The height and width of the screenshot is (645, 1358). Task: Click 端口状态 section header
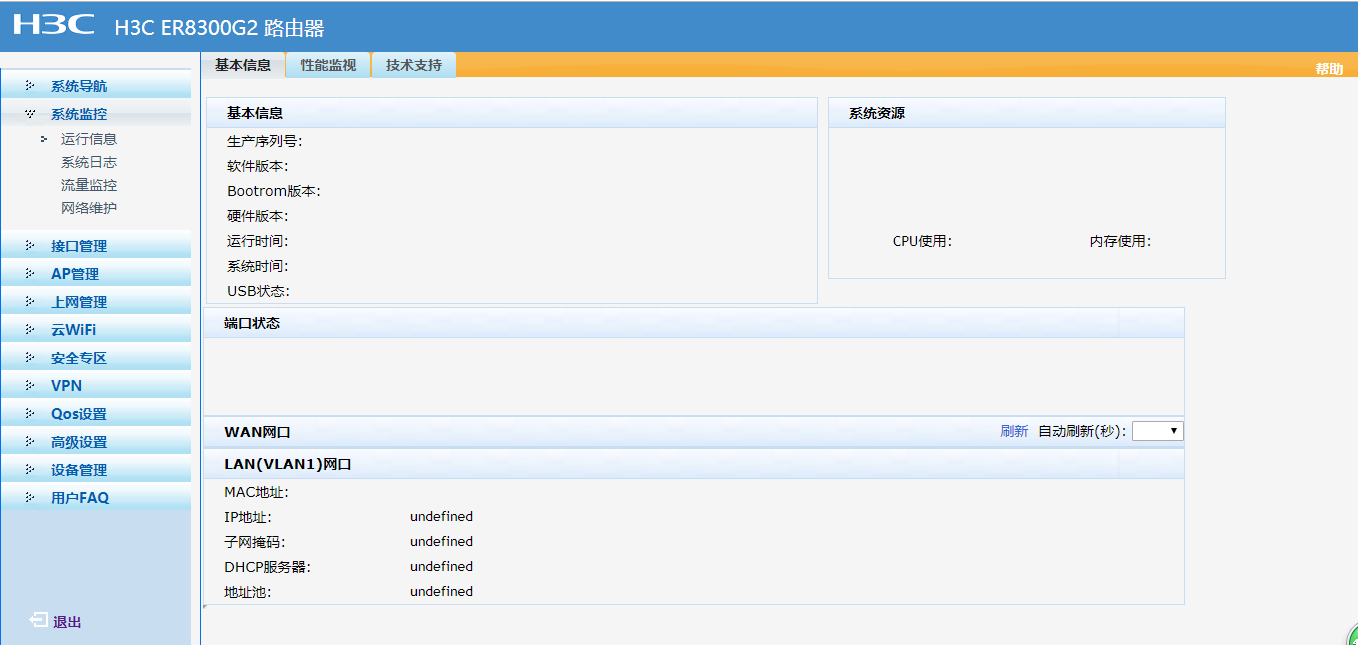click(694, 323)
